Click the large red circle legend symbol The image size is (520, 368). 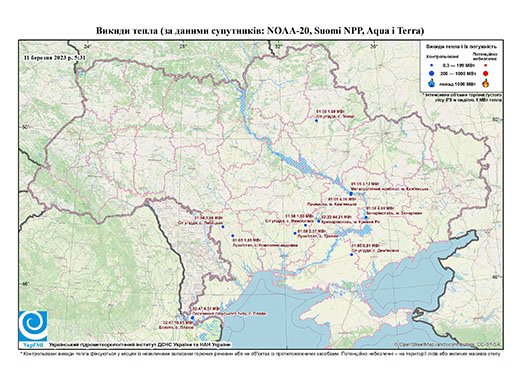click(x=486, y=73)
